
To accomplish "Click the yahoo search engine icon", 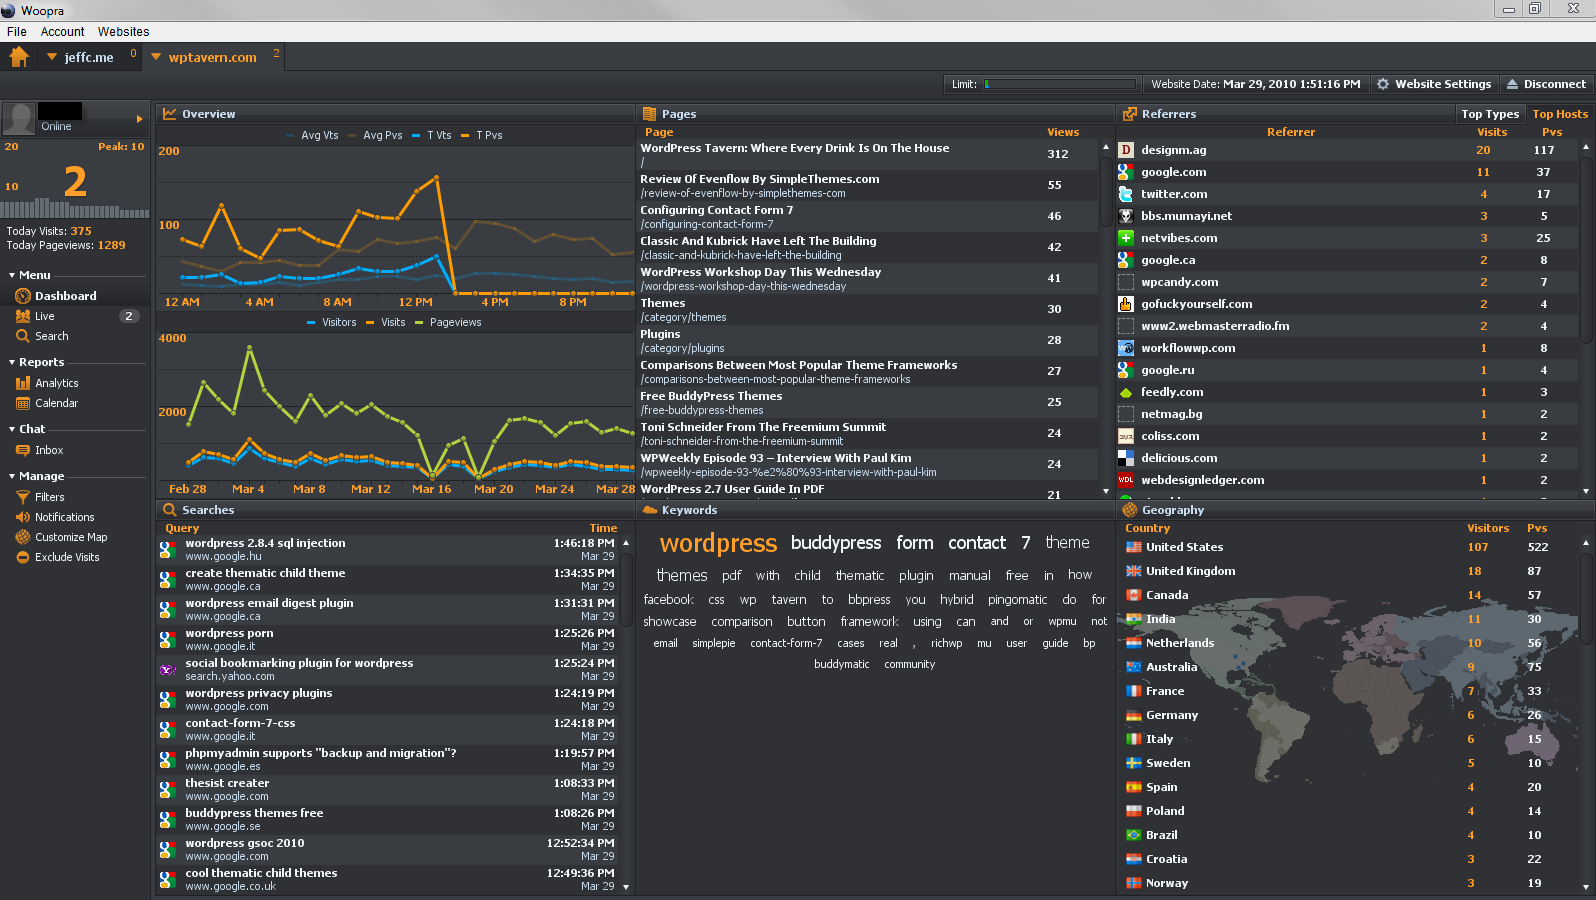I will [x=167, y=669].
